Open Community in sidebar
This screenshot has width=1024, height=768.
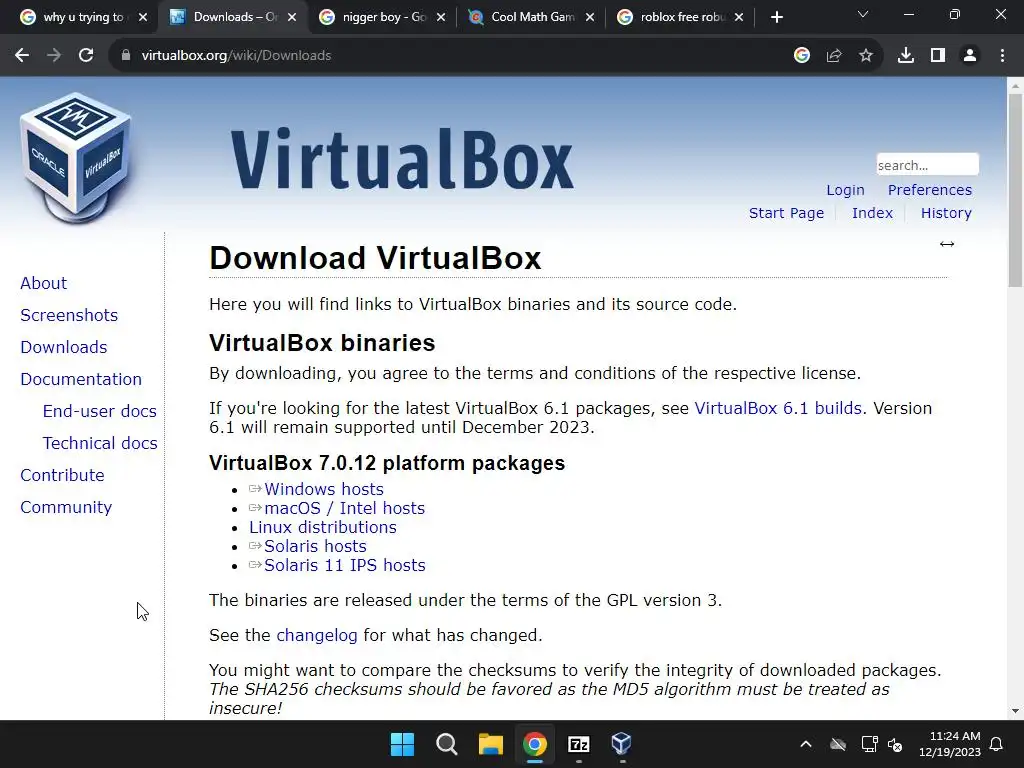pyautogui.click(x=66, y=507)
